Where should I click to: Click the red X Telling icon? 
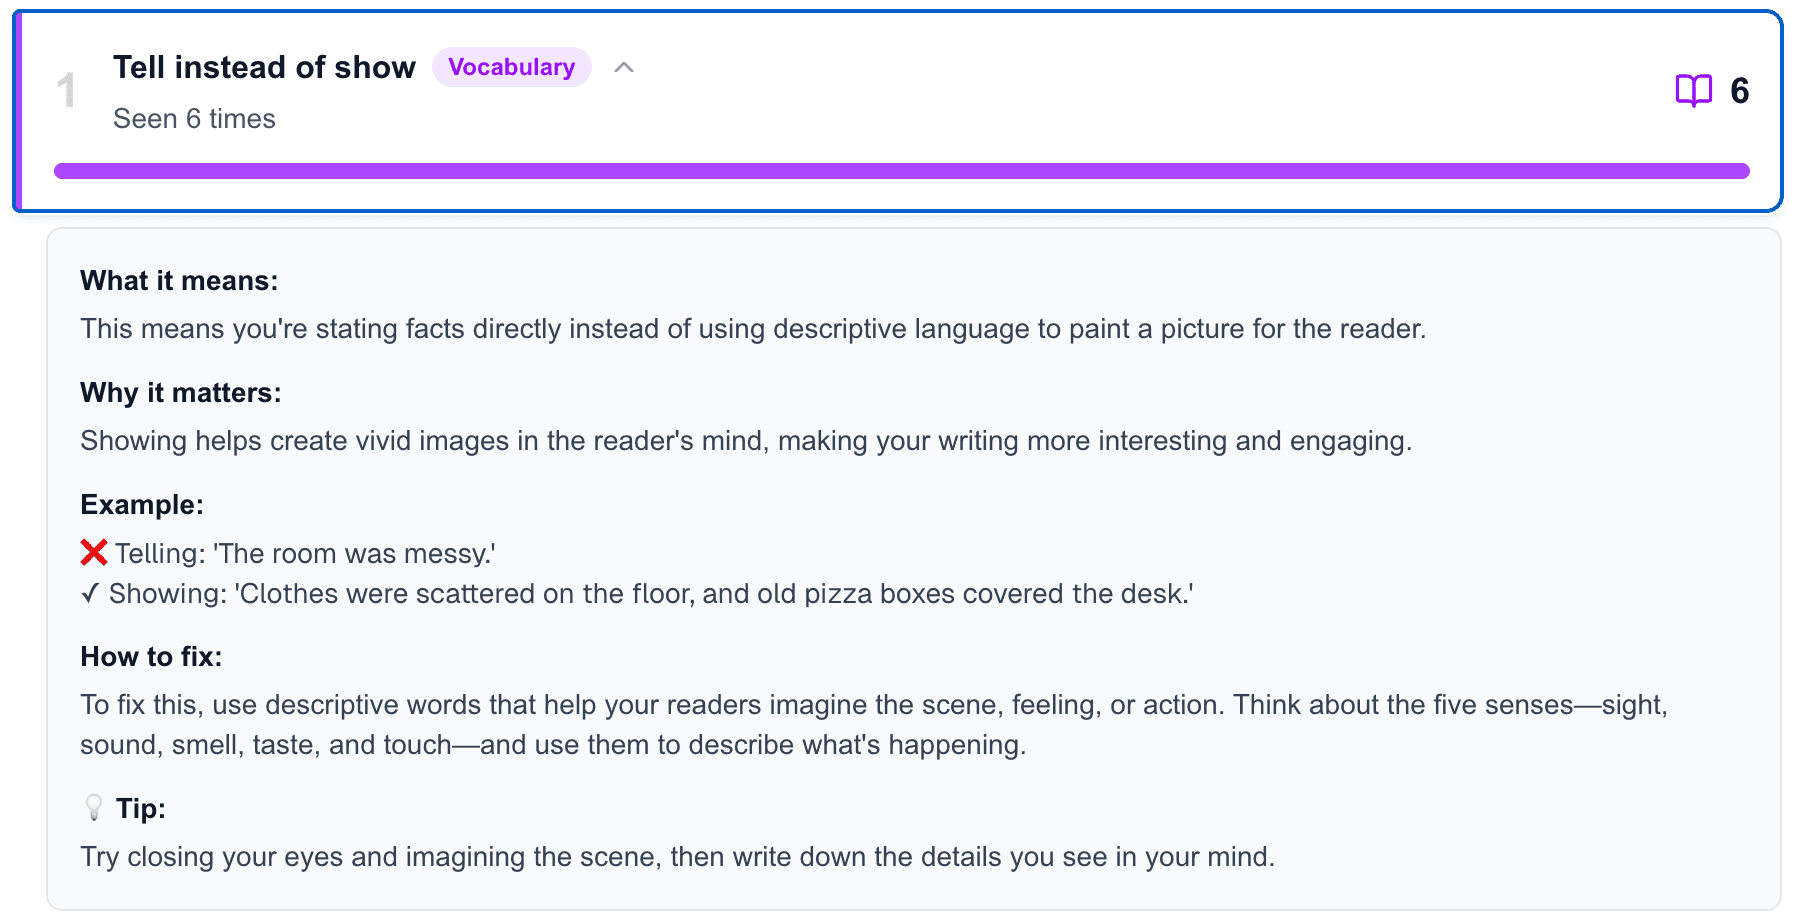click(94, 552)
